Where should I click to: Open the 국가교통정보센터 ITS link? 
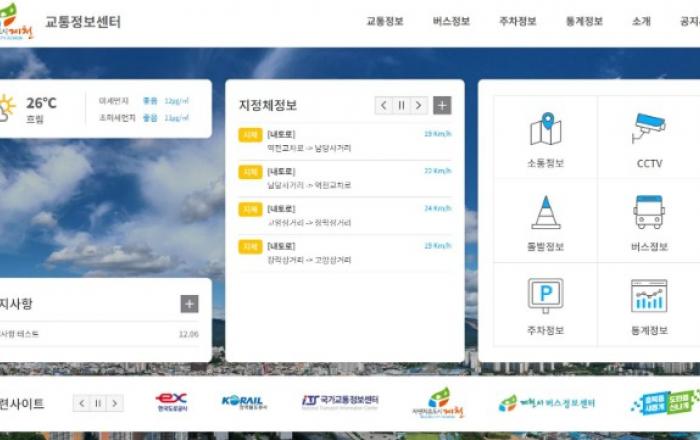coord(340,402)
